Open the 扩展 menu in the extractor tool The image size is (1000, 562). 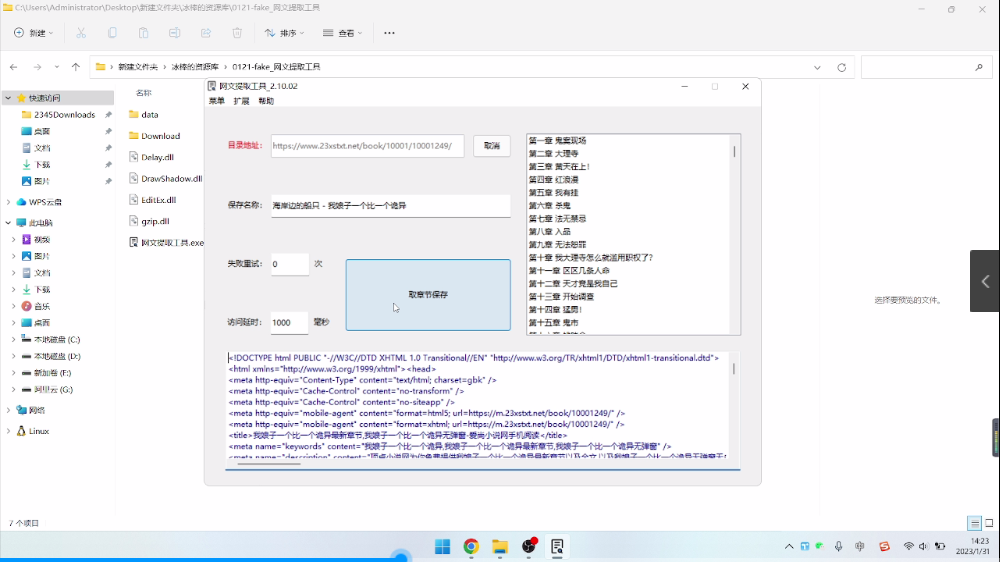click(x=241, y=101)
